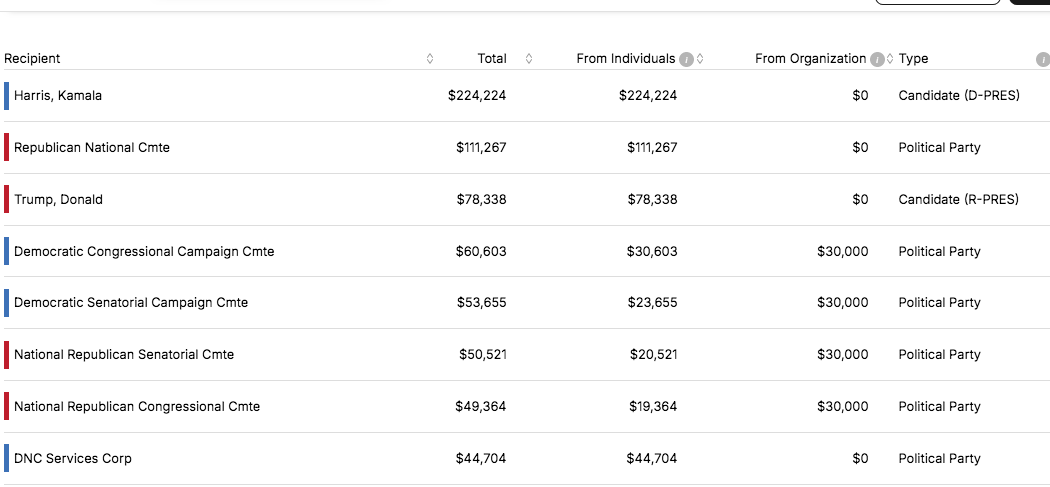Open Democratic Congressional Campaign Cmte
The image size is (1050, 487).
click(x=144, y=252)
